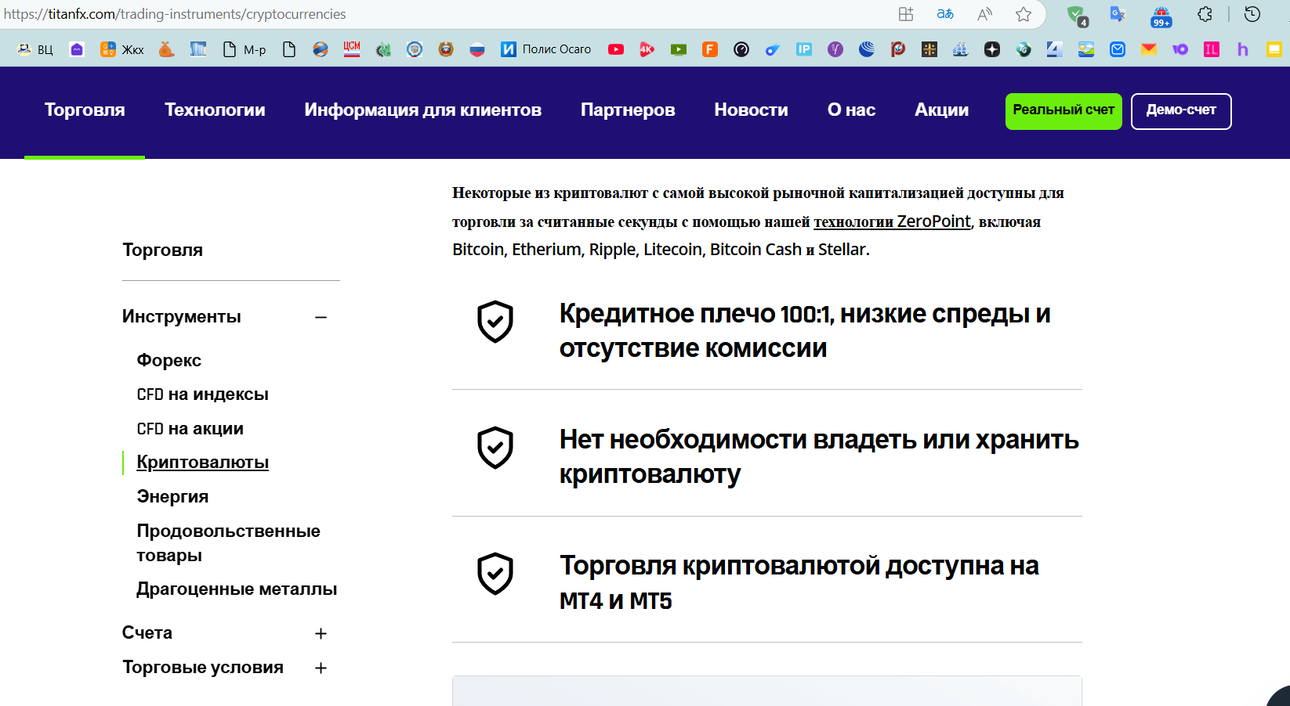Open the orange F bookmark icon
This screenshot has width=1290, height=706.
(x=710, y=49)
